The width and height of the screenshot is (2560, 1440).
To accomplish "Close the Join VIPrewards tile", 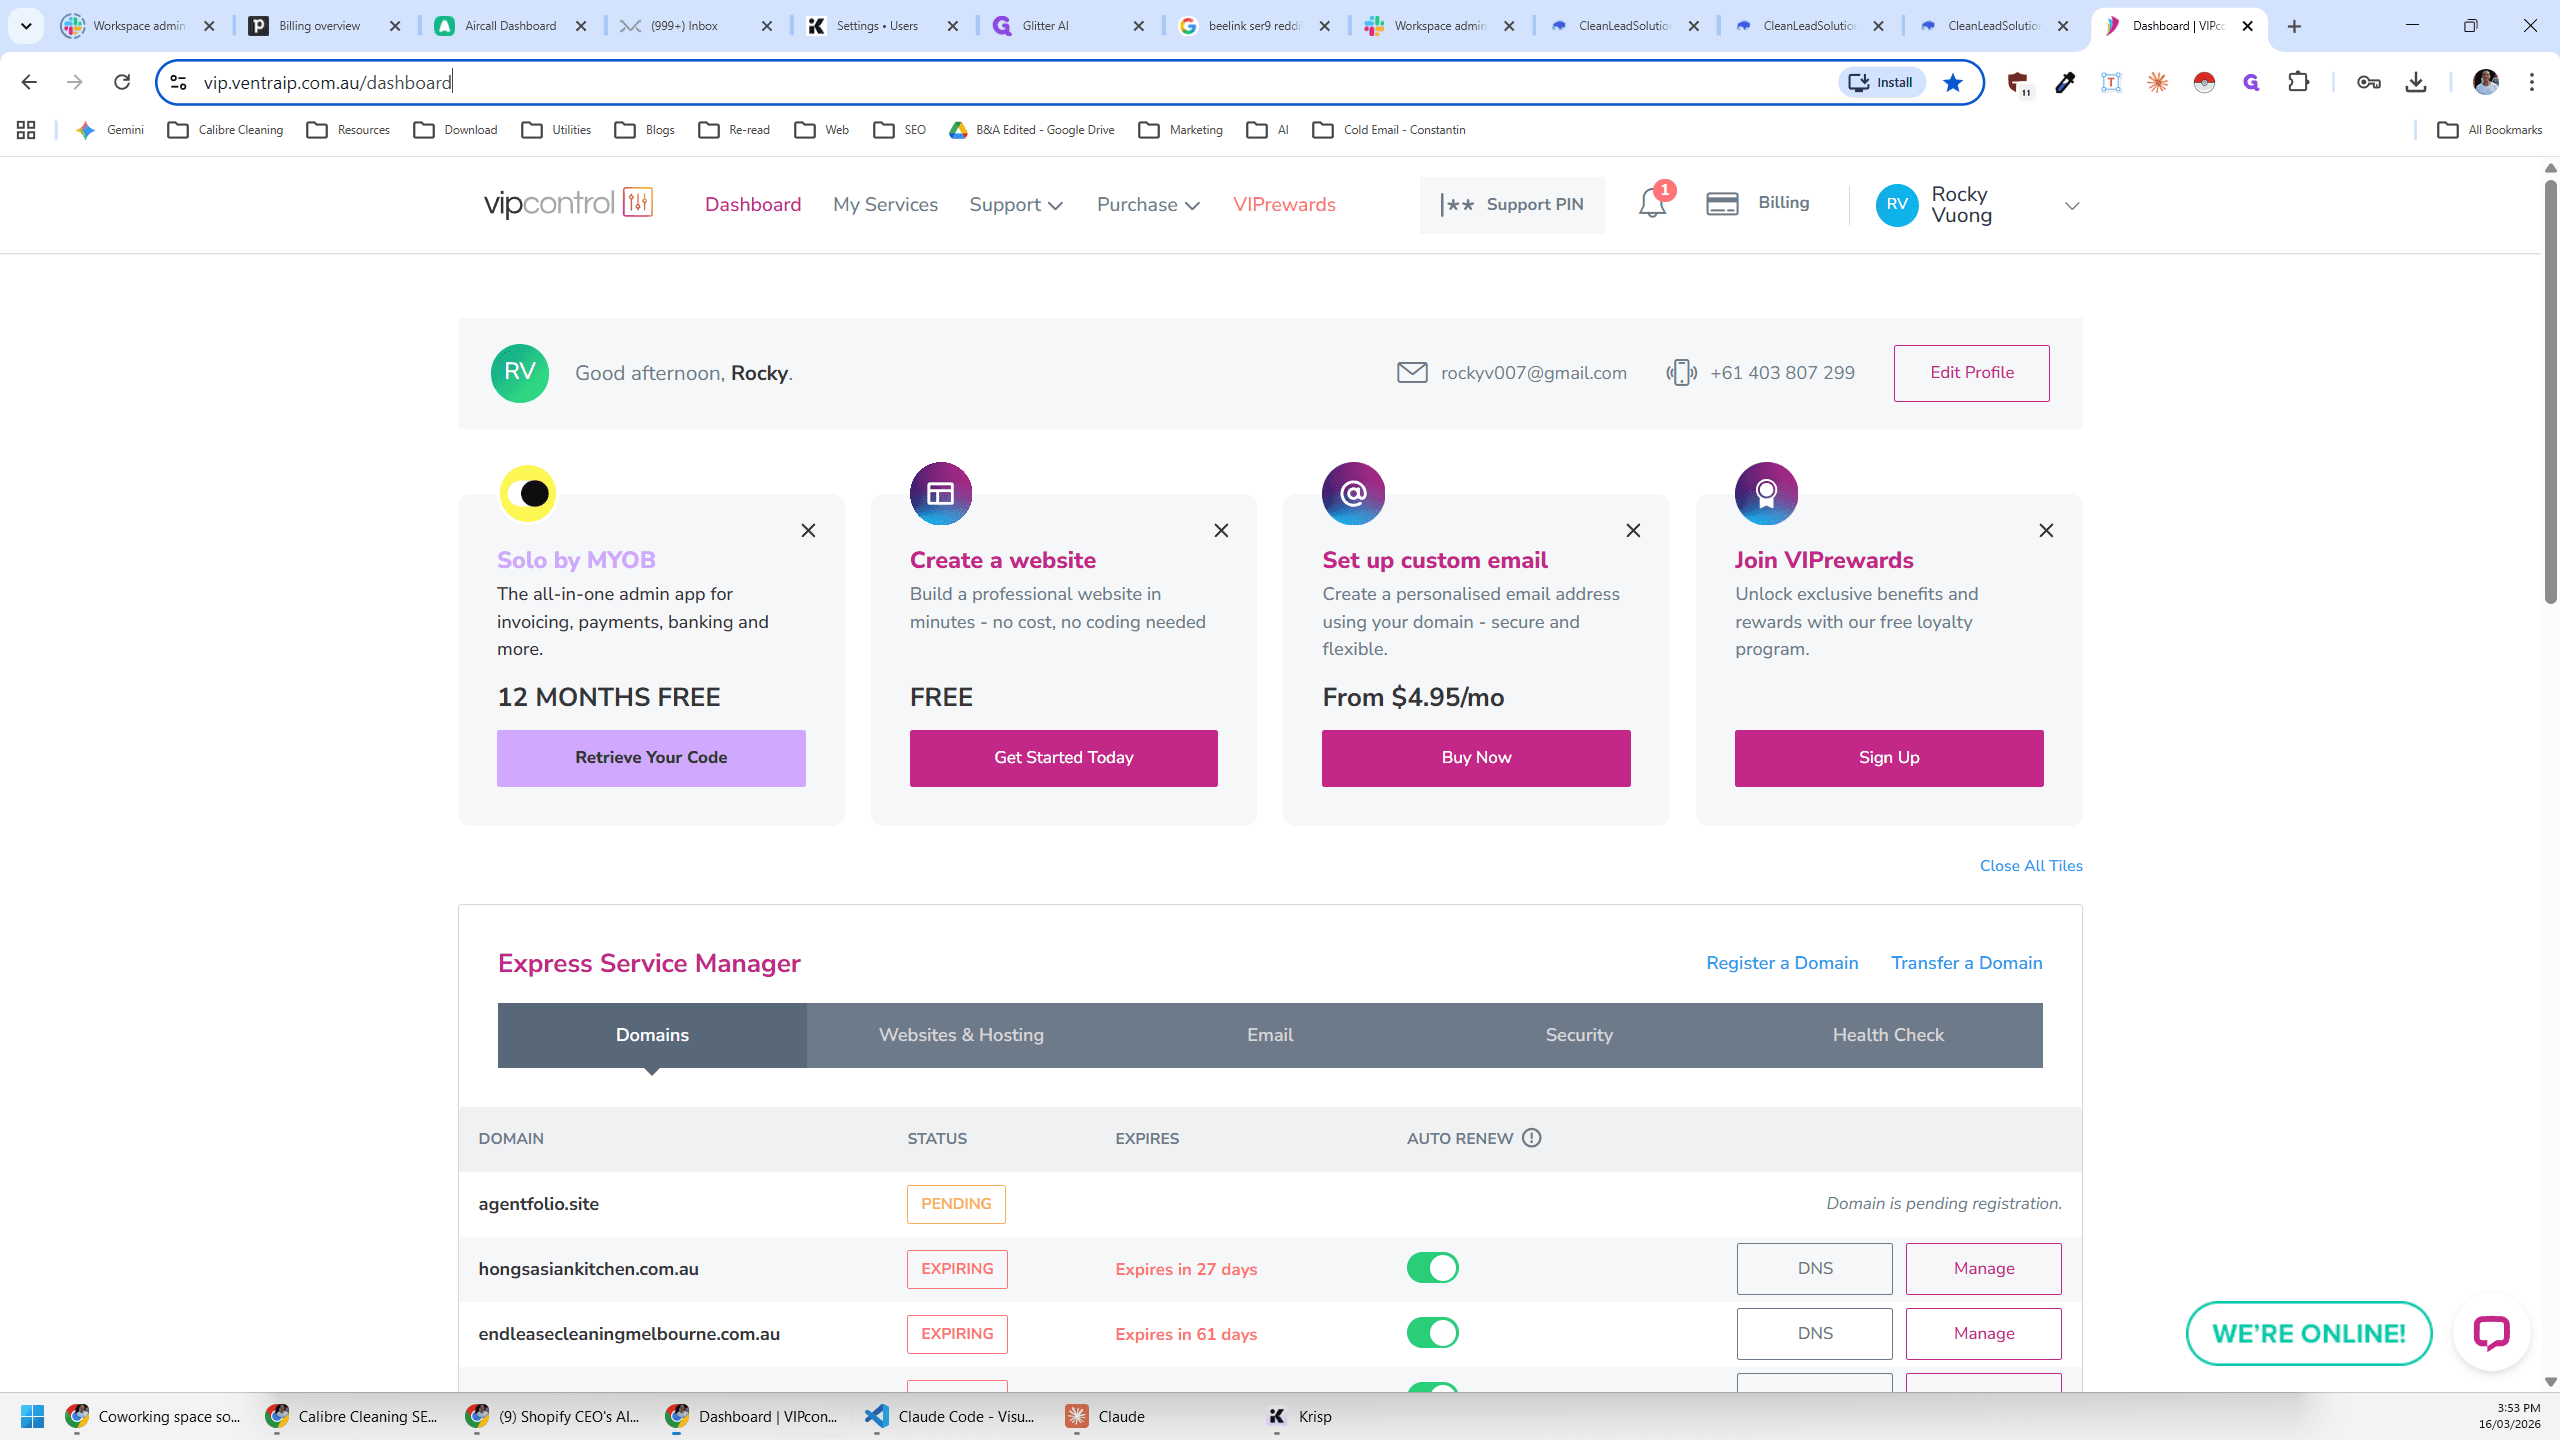I will (x=2046, y=531).
